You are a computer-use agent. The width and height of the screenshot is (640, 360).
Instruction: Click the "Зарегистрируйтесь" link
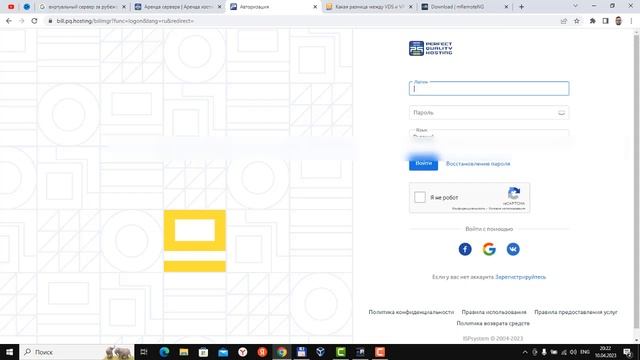click(x=520, y=277)
